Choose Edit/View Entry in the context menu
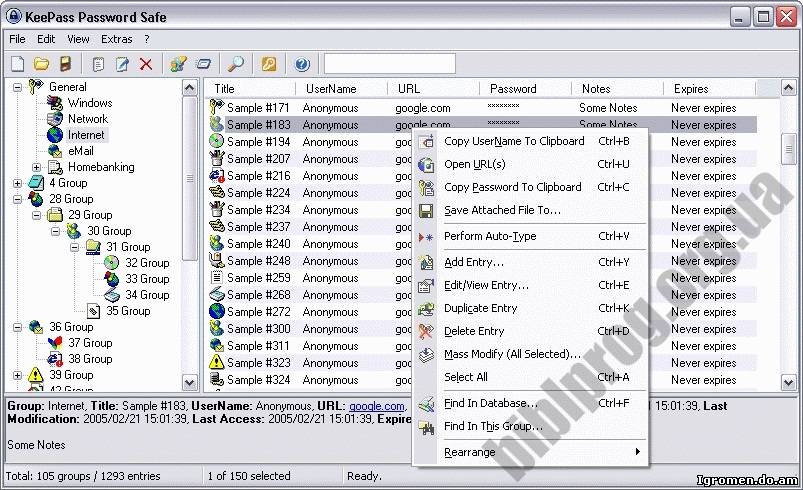The height and width of the screenshot is (490, 803). [x=531, y=285]
